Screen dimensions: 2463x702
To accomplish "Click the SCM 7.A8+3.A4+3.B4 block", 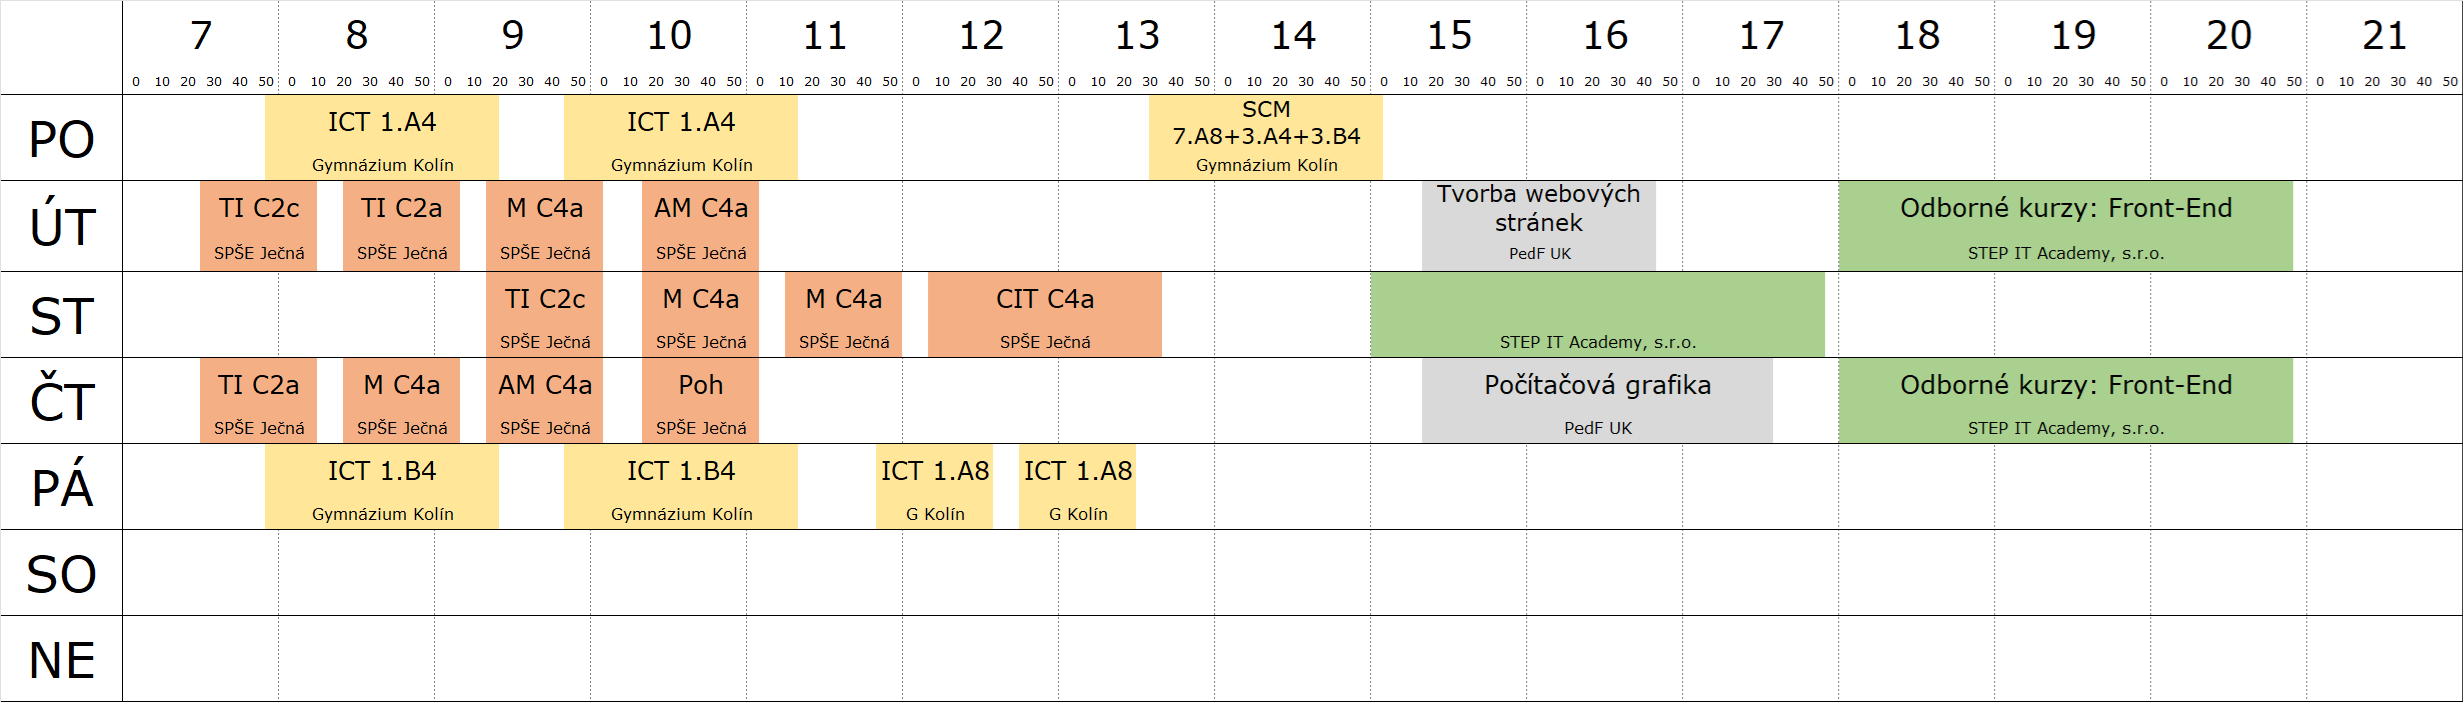I will tap(1266, 138).
